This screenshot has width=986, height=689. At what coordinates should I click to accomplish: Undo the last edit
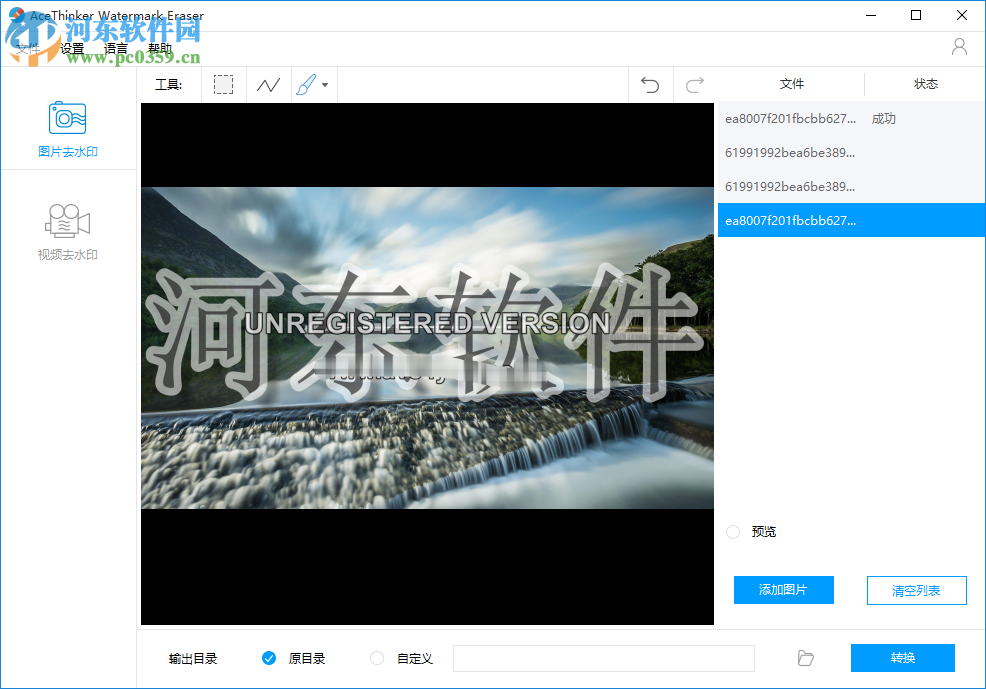tap(650, 84)
